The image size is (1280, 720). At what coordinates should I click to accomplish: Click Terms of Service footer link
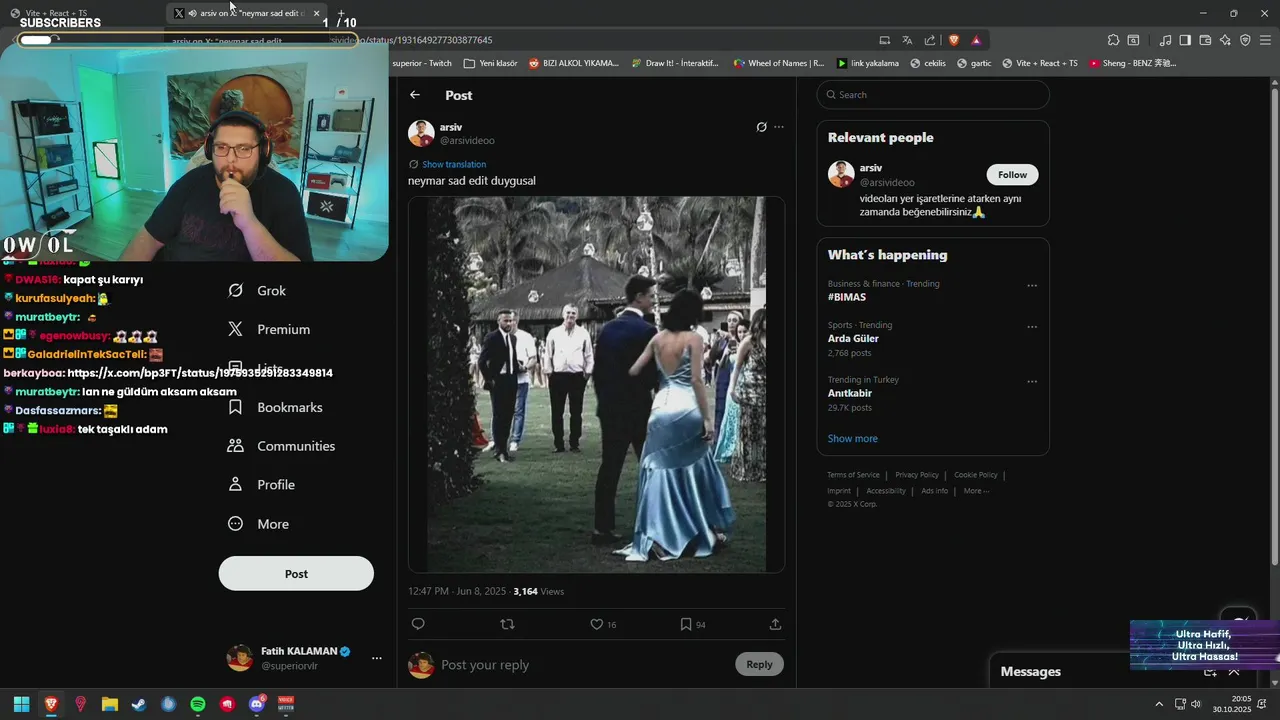click(853, 475)
